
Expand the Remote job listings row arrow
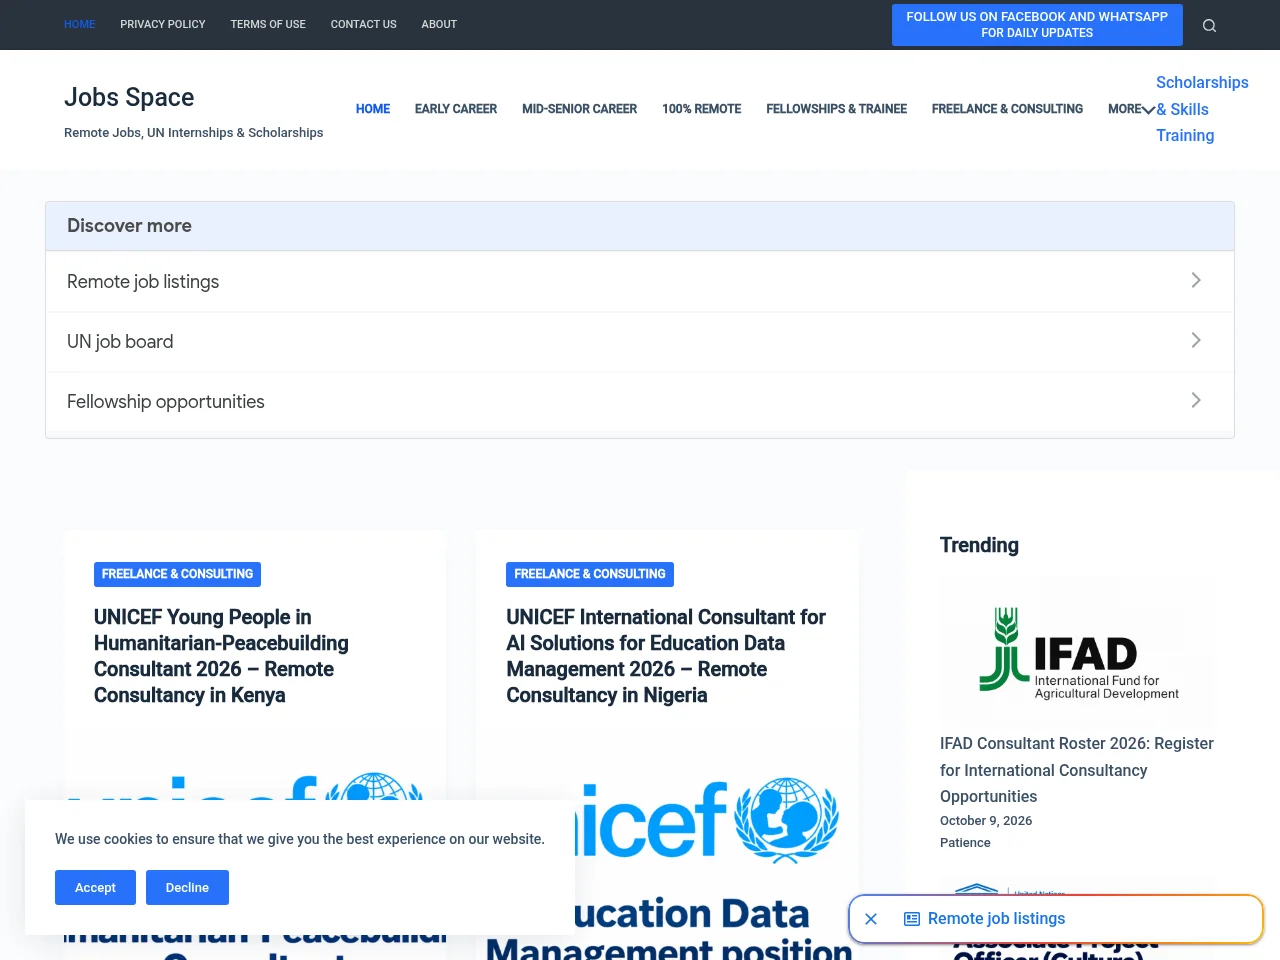click(1196, 280)
